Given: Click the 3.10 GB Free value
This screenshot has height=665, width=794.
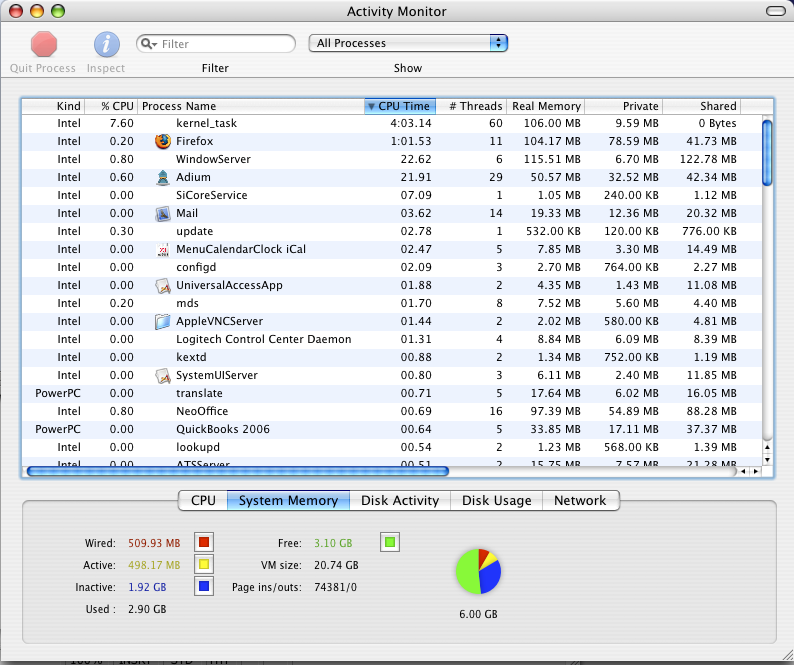Looking at the screenshot, I should tap(333, 543).
